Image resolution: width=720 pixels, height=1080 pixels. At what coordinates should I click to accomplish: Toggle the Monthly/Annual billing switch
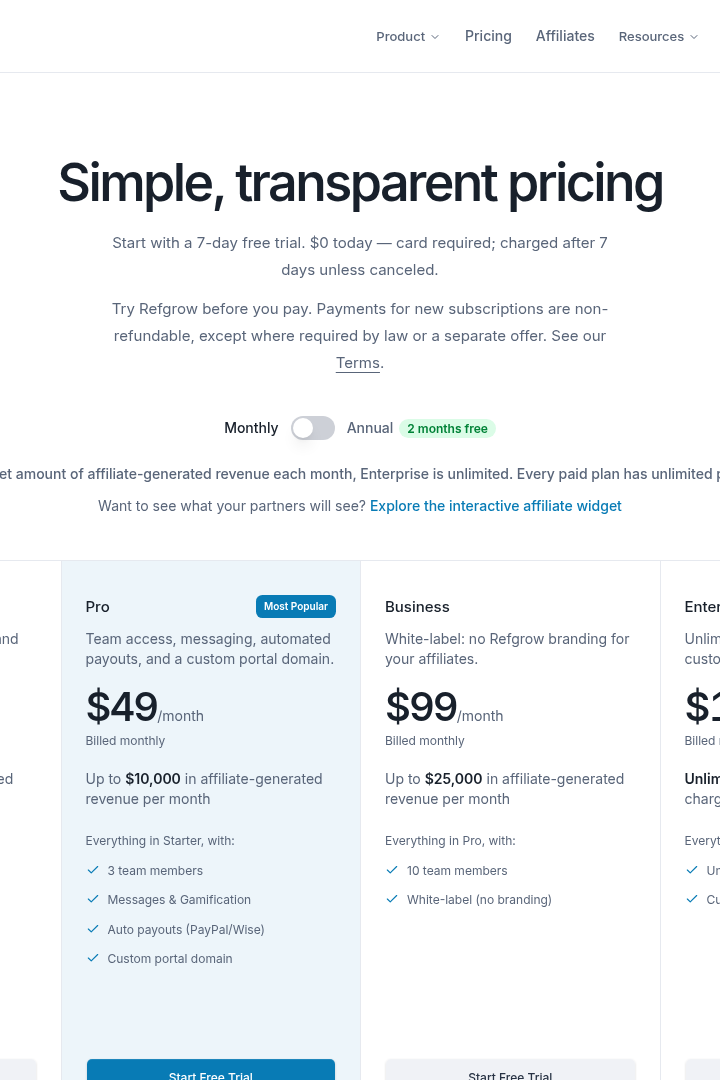pyautogui.click(x=313, y=428)
